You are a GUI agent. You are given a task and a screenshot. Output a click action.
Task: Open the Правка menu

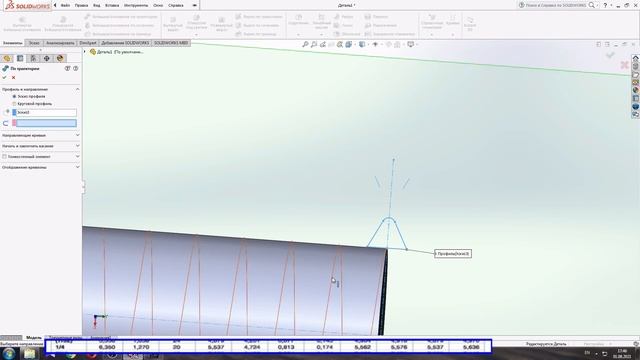(x=81, y=5)
